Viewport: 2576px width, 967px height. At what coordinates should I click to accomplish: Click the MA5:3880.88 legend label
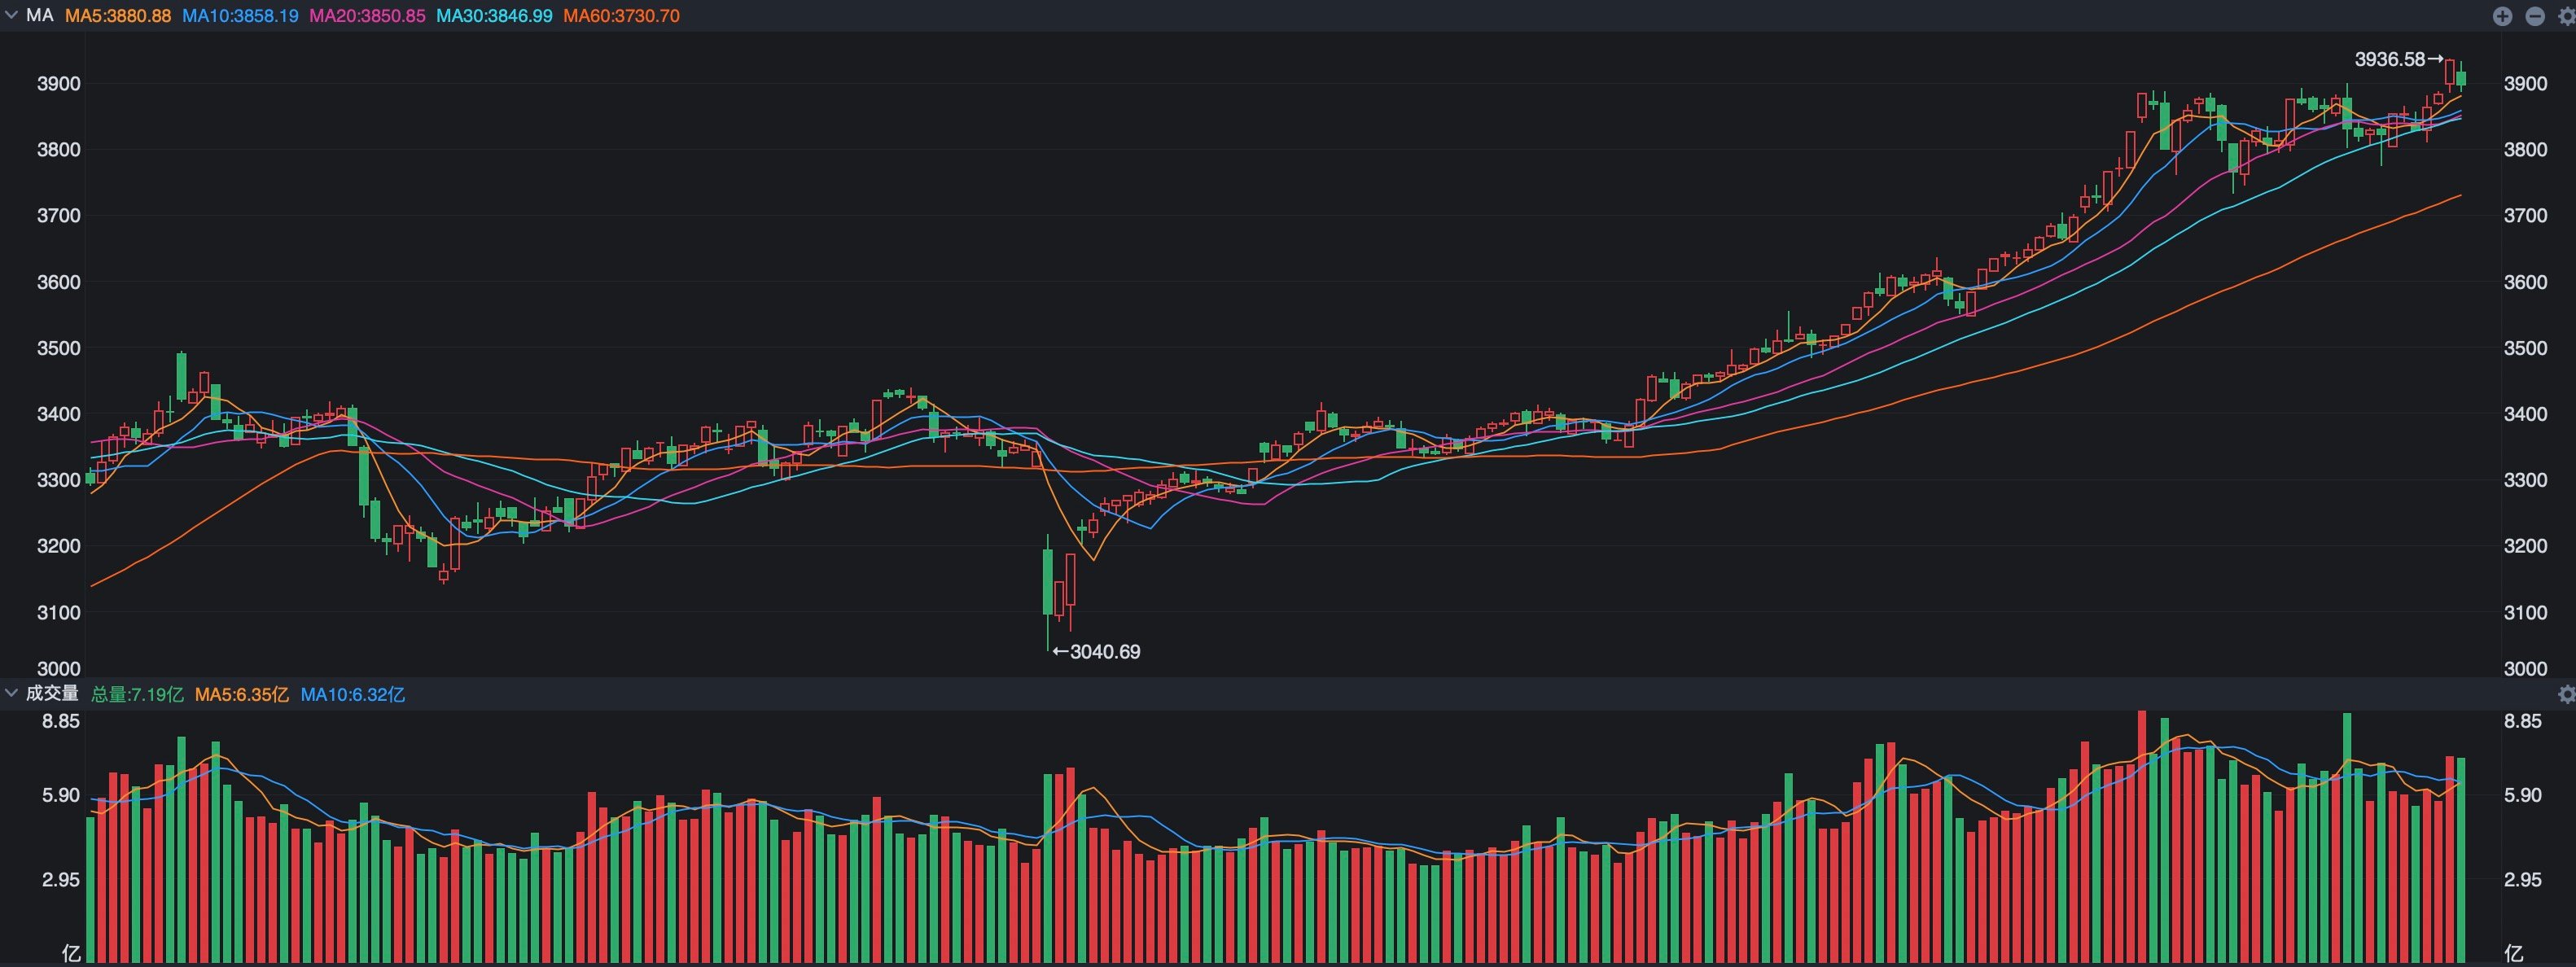click(x=118, y=16)
